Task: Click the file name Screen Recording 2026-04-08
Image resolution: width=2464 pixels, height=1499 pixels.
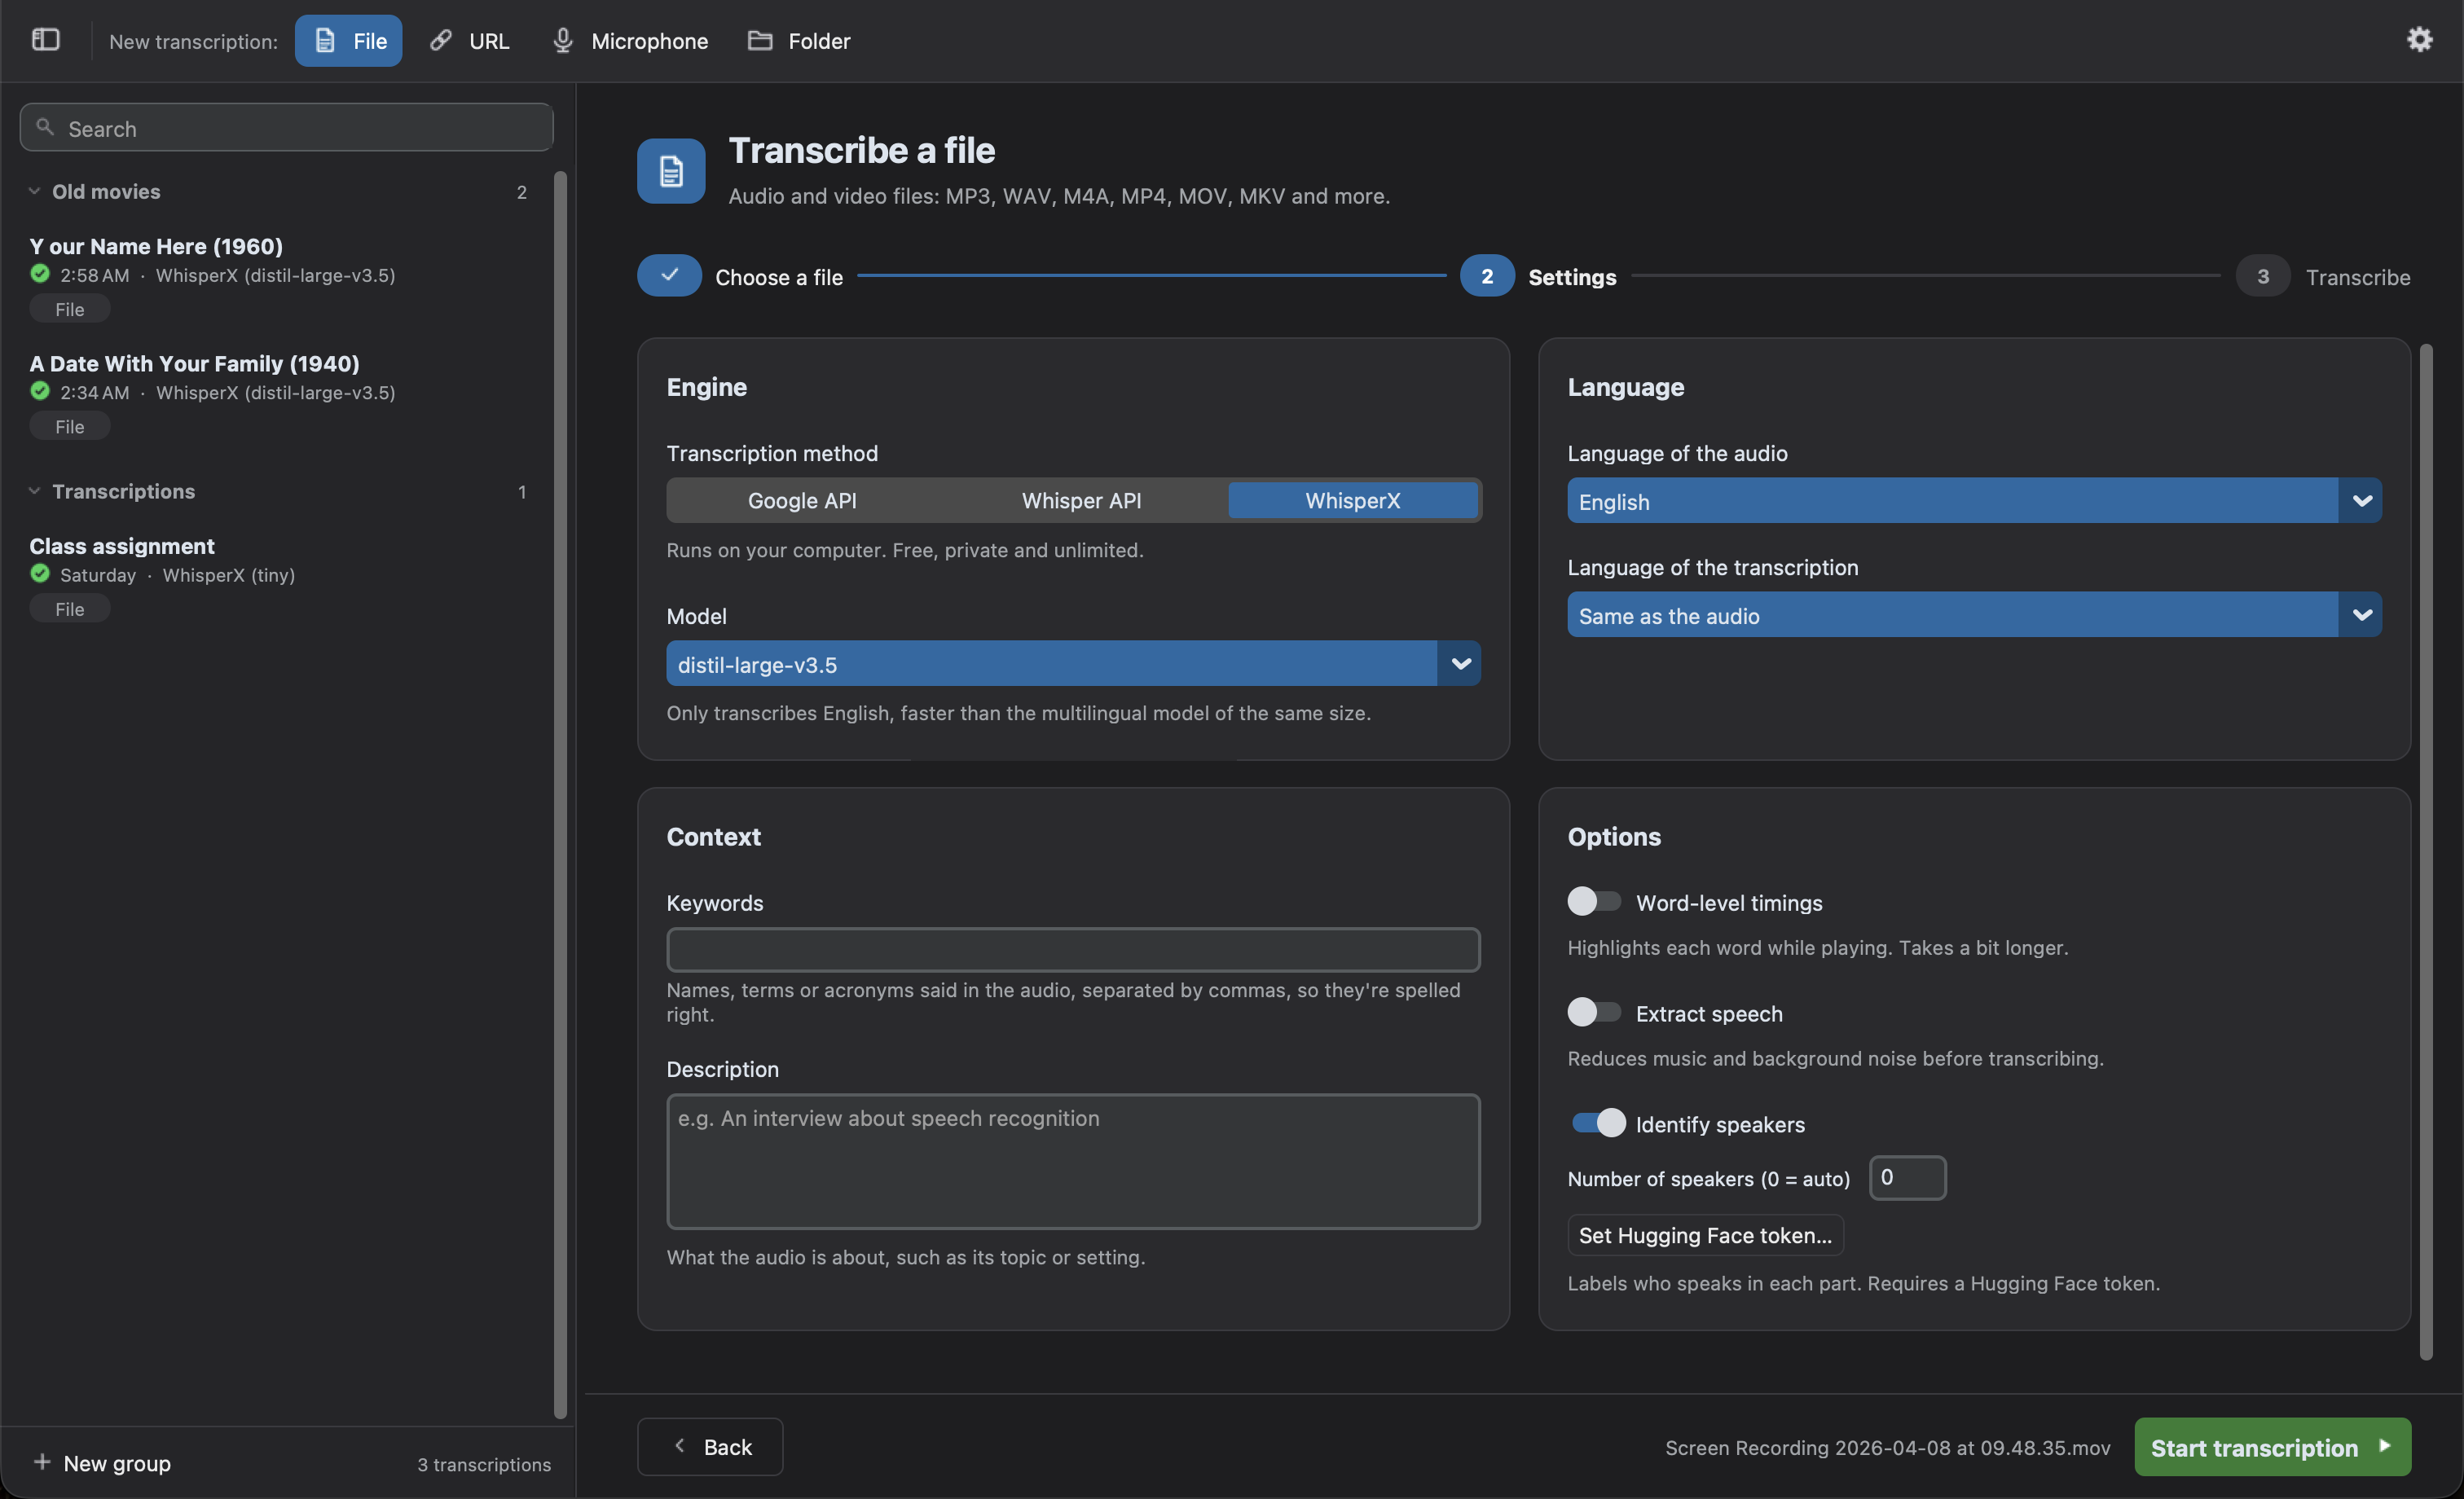Action: pos(1887,1447)
